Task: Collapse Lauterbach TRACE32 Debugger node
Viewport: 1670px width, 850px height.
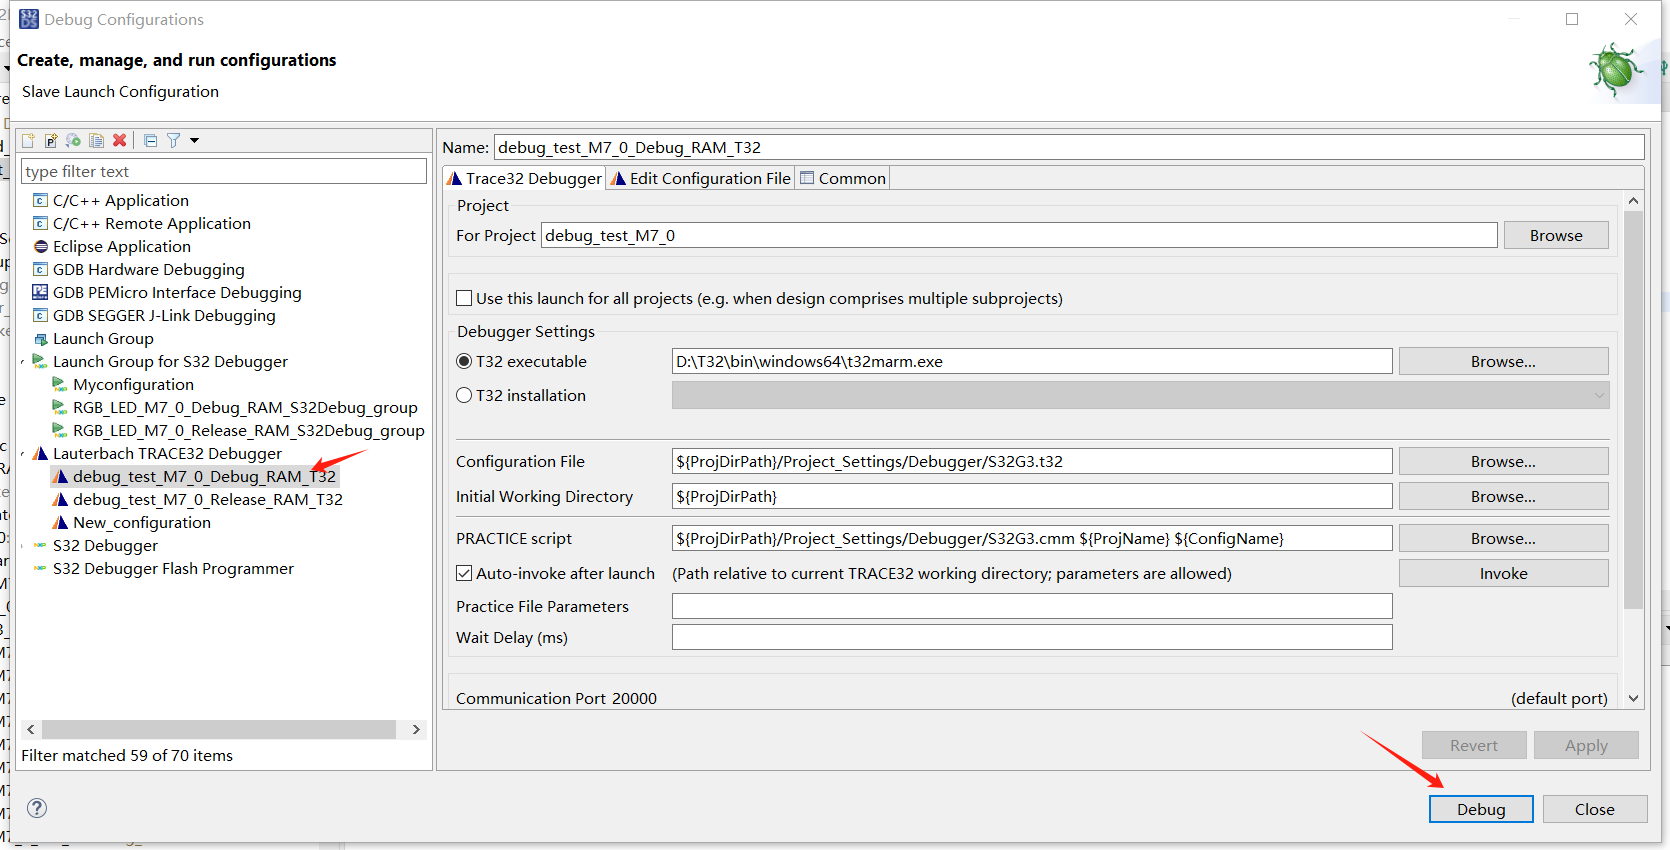Action: [x=23, y=454]
